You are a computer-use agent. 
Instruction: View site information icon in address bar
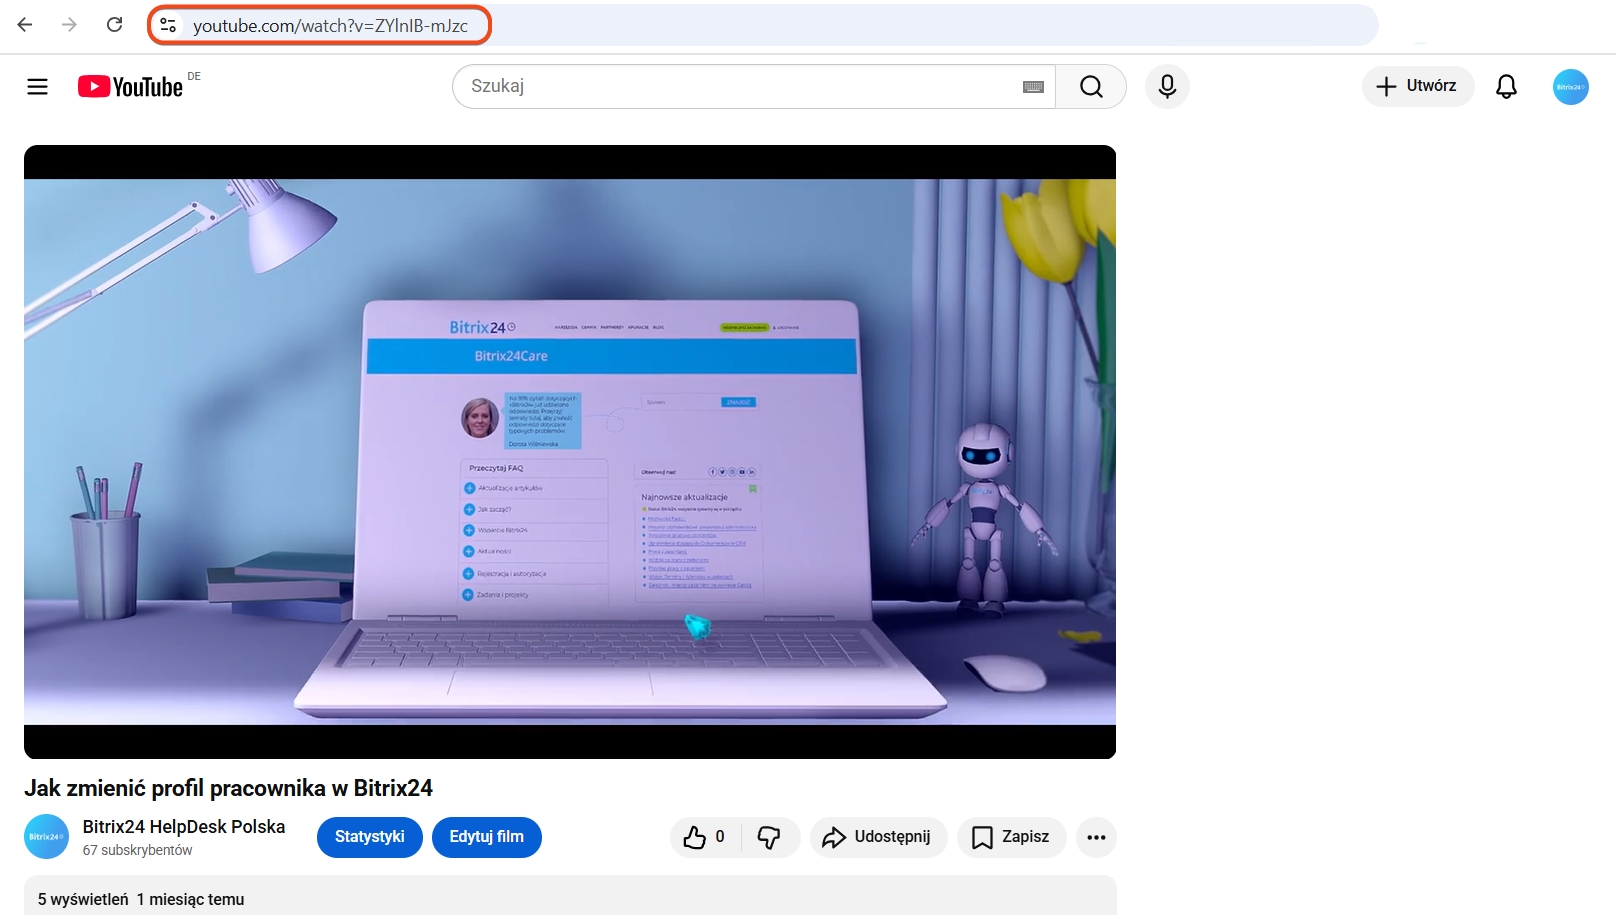[168, 26]
